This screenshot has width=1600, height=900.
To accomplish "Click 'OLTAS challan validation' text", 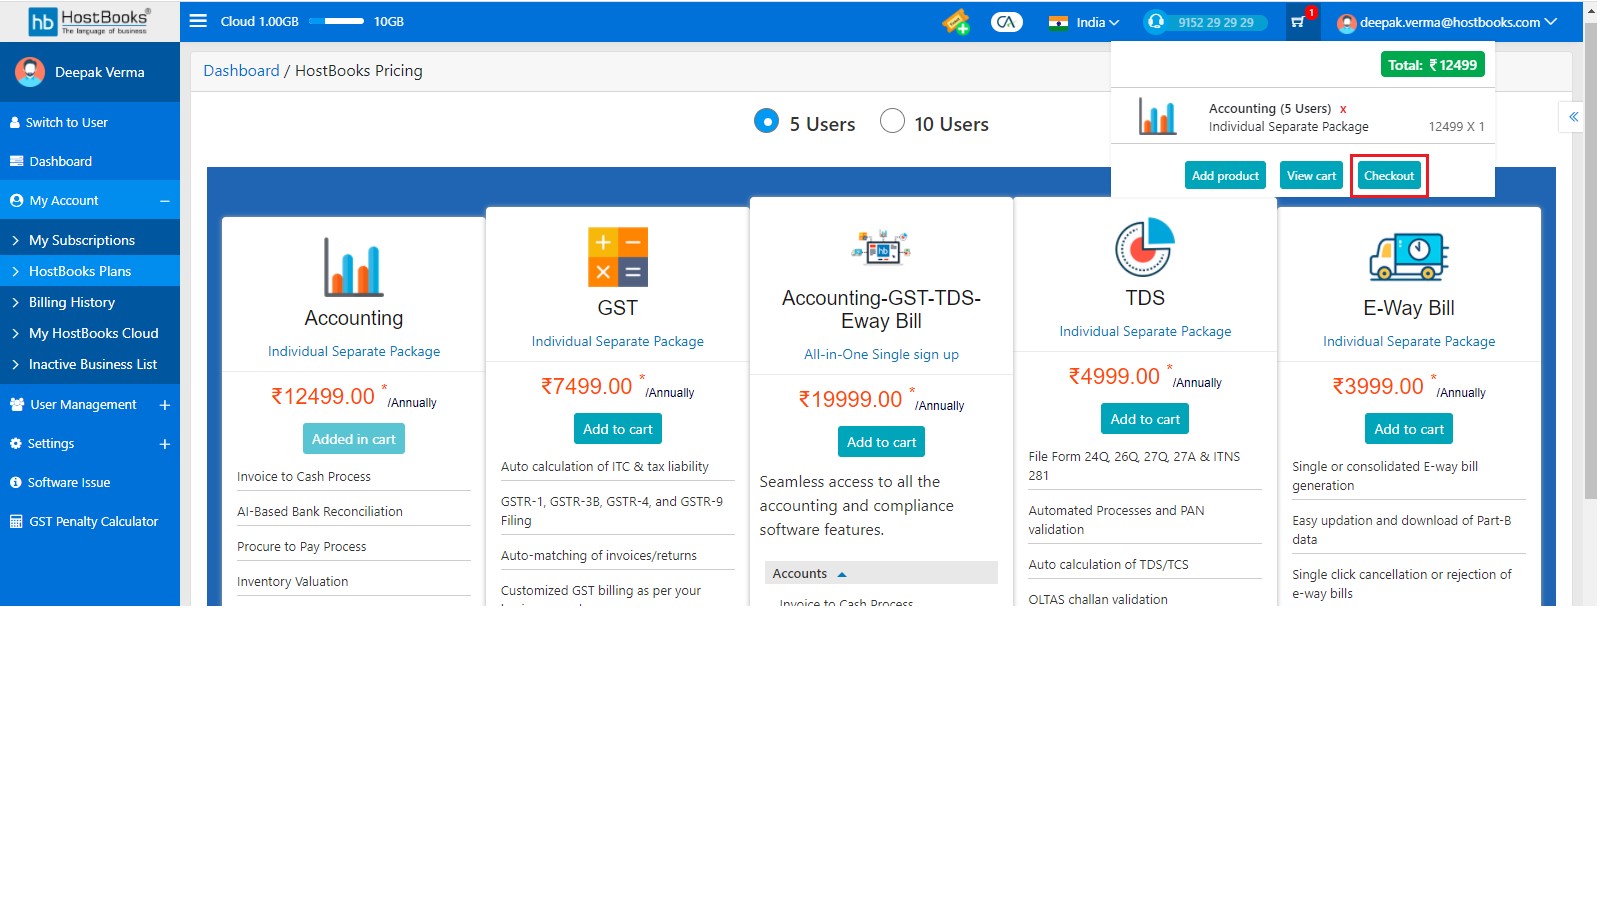I will pos(1098,600).
